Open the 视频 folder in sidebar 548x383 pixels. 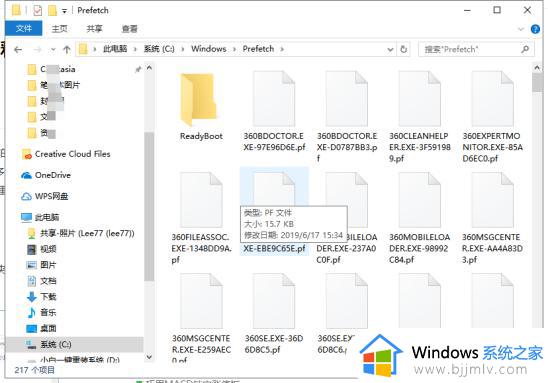(x=42, y=249)
